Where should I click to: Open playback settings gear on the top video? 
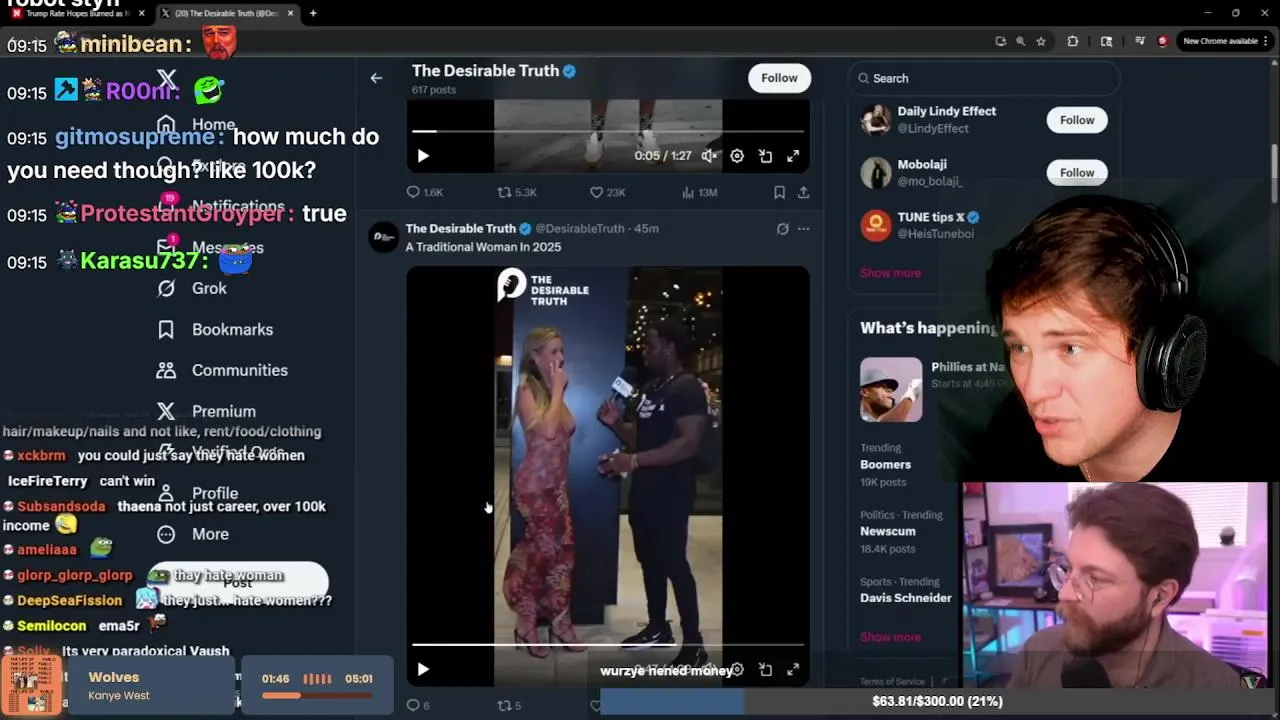[x=737, y=156]
